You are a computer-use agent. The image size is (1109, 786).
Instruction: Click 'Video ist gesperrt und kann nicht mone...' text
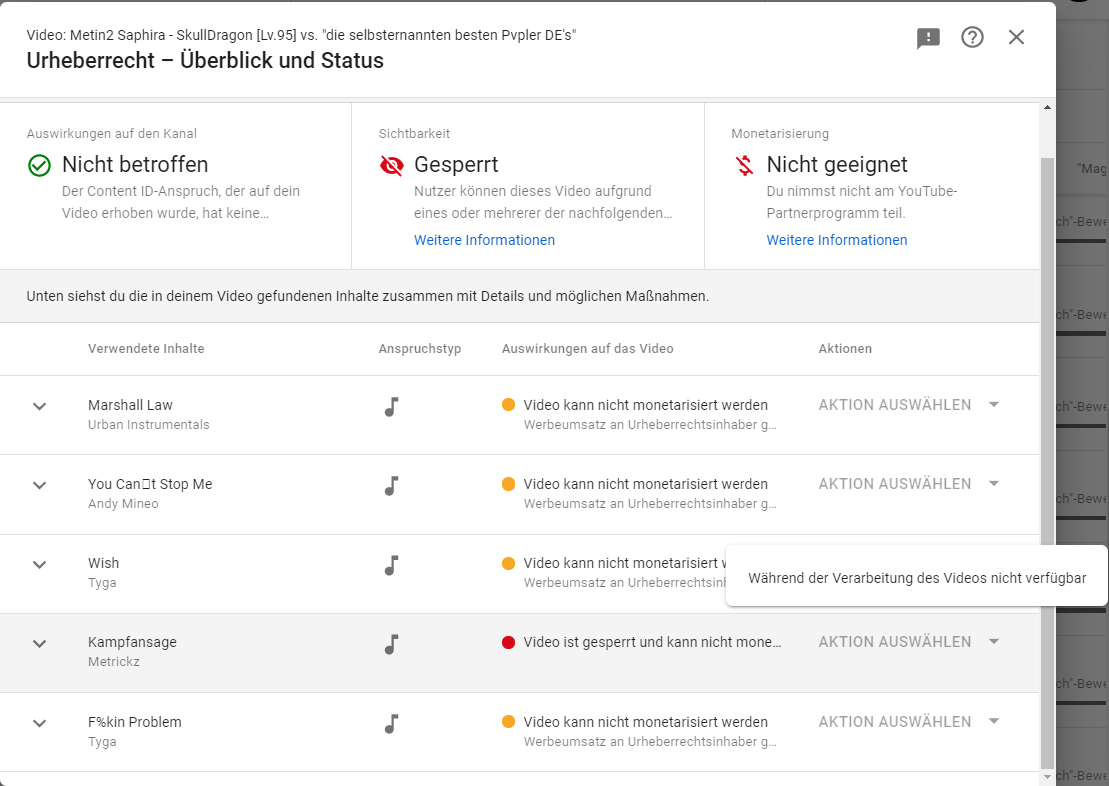click(652, 642)
